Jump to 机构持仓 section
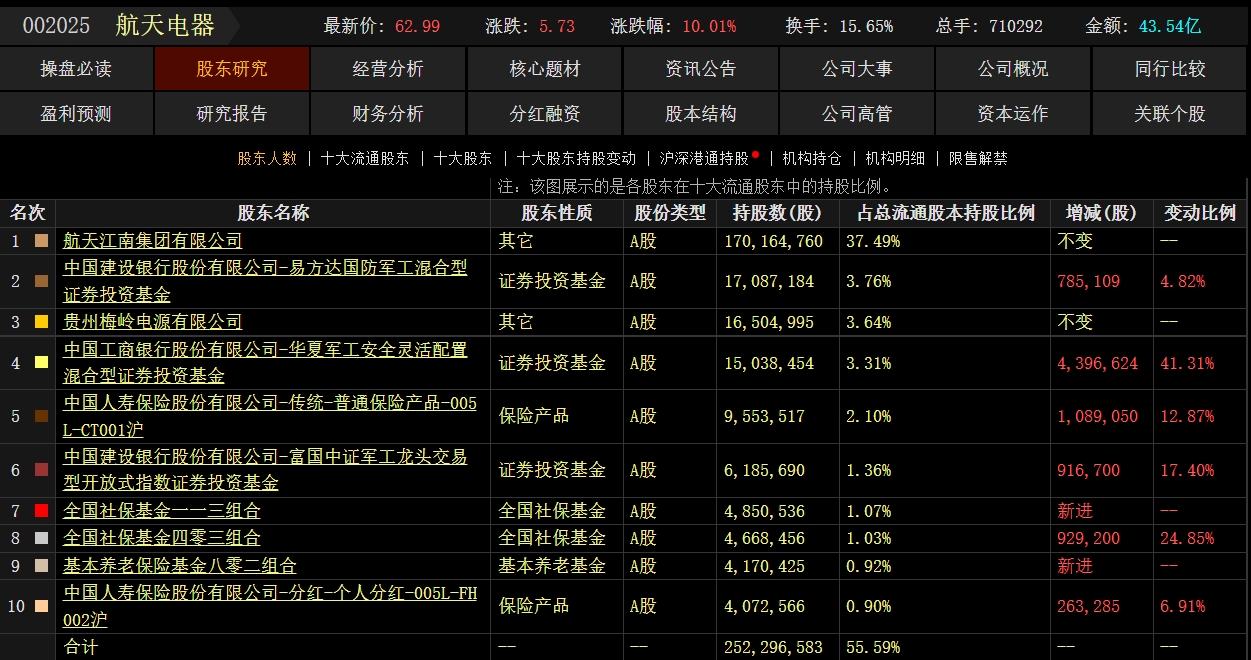1251x660 pixels. click(x=812, y=158)
